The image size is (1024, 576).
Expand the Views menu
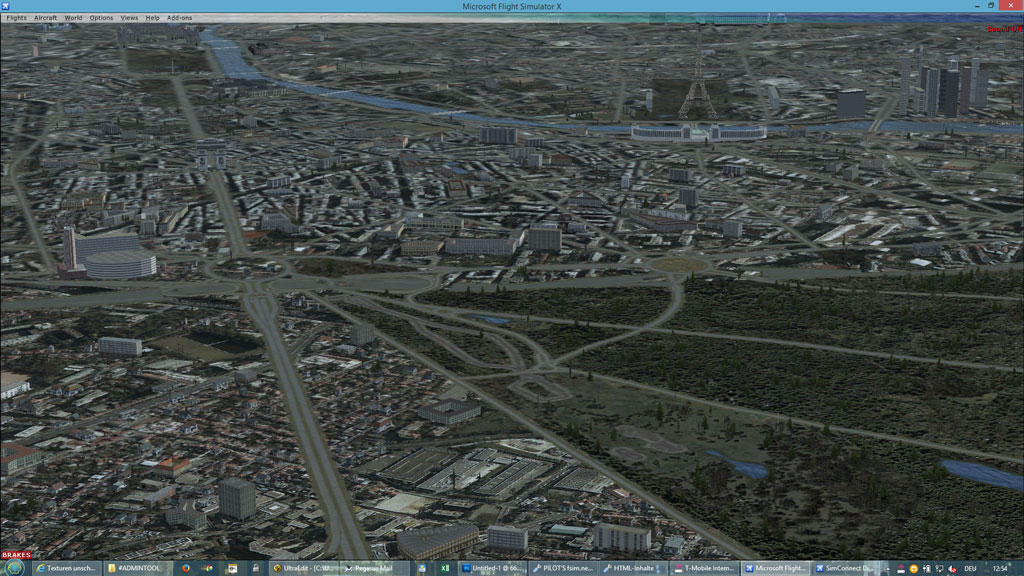[130, 18]
